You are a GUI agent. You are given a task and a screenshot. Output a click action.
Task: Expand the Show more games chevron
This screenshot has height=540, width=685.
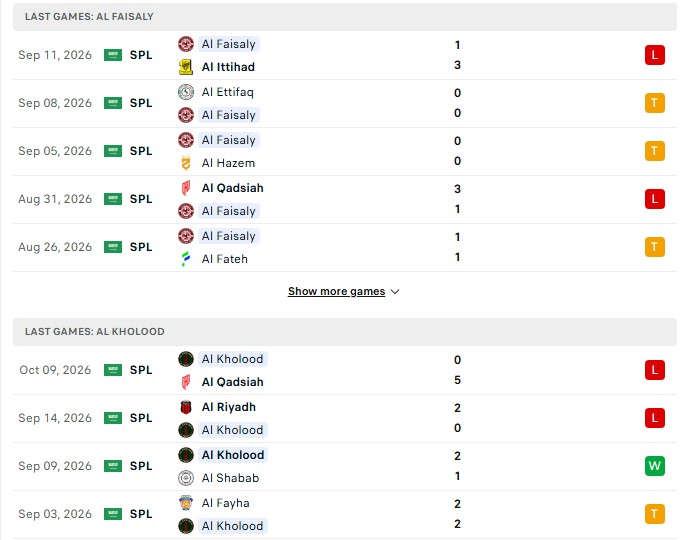point(395,291)
